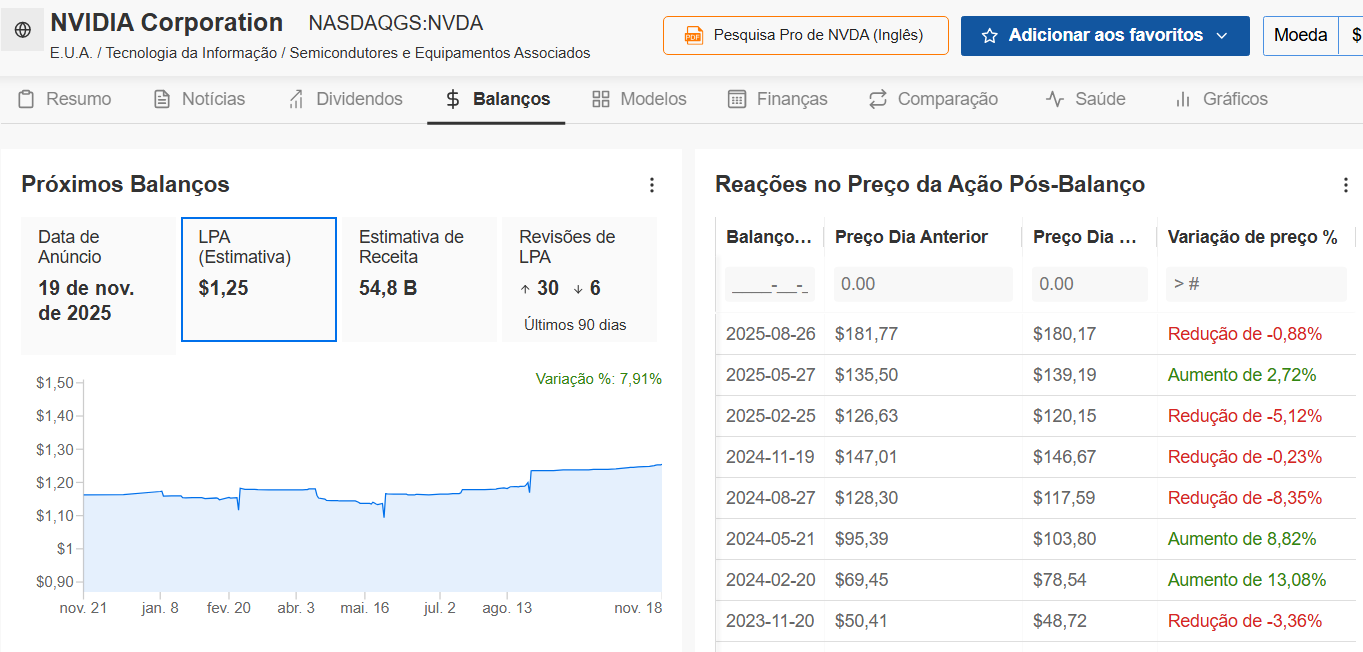Click the Variação de preço % filter field

1255,284
